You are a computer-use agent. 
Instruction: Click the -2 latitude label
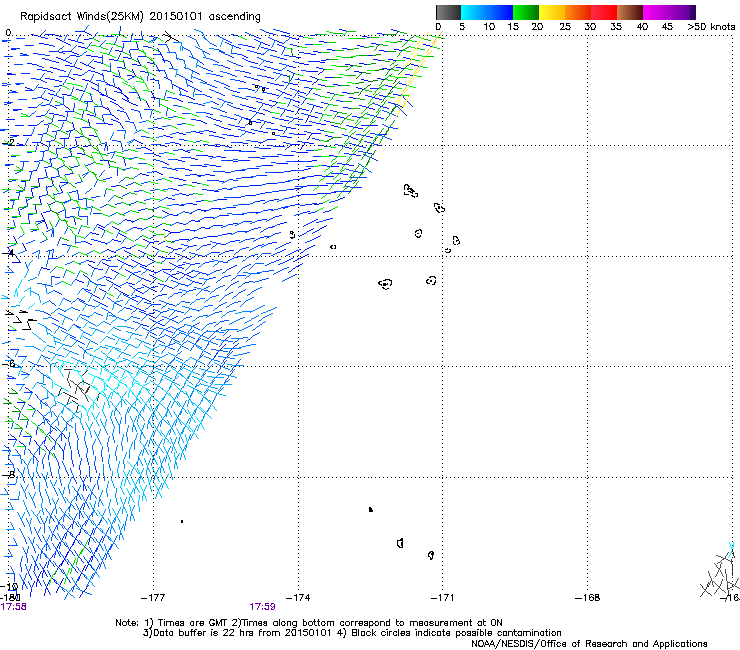tap(8, 143)
